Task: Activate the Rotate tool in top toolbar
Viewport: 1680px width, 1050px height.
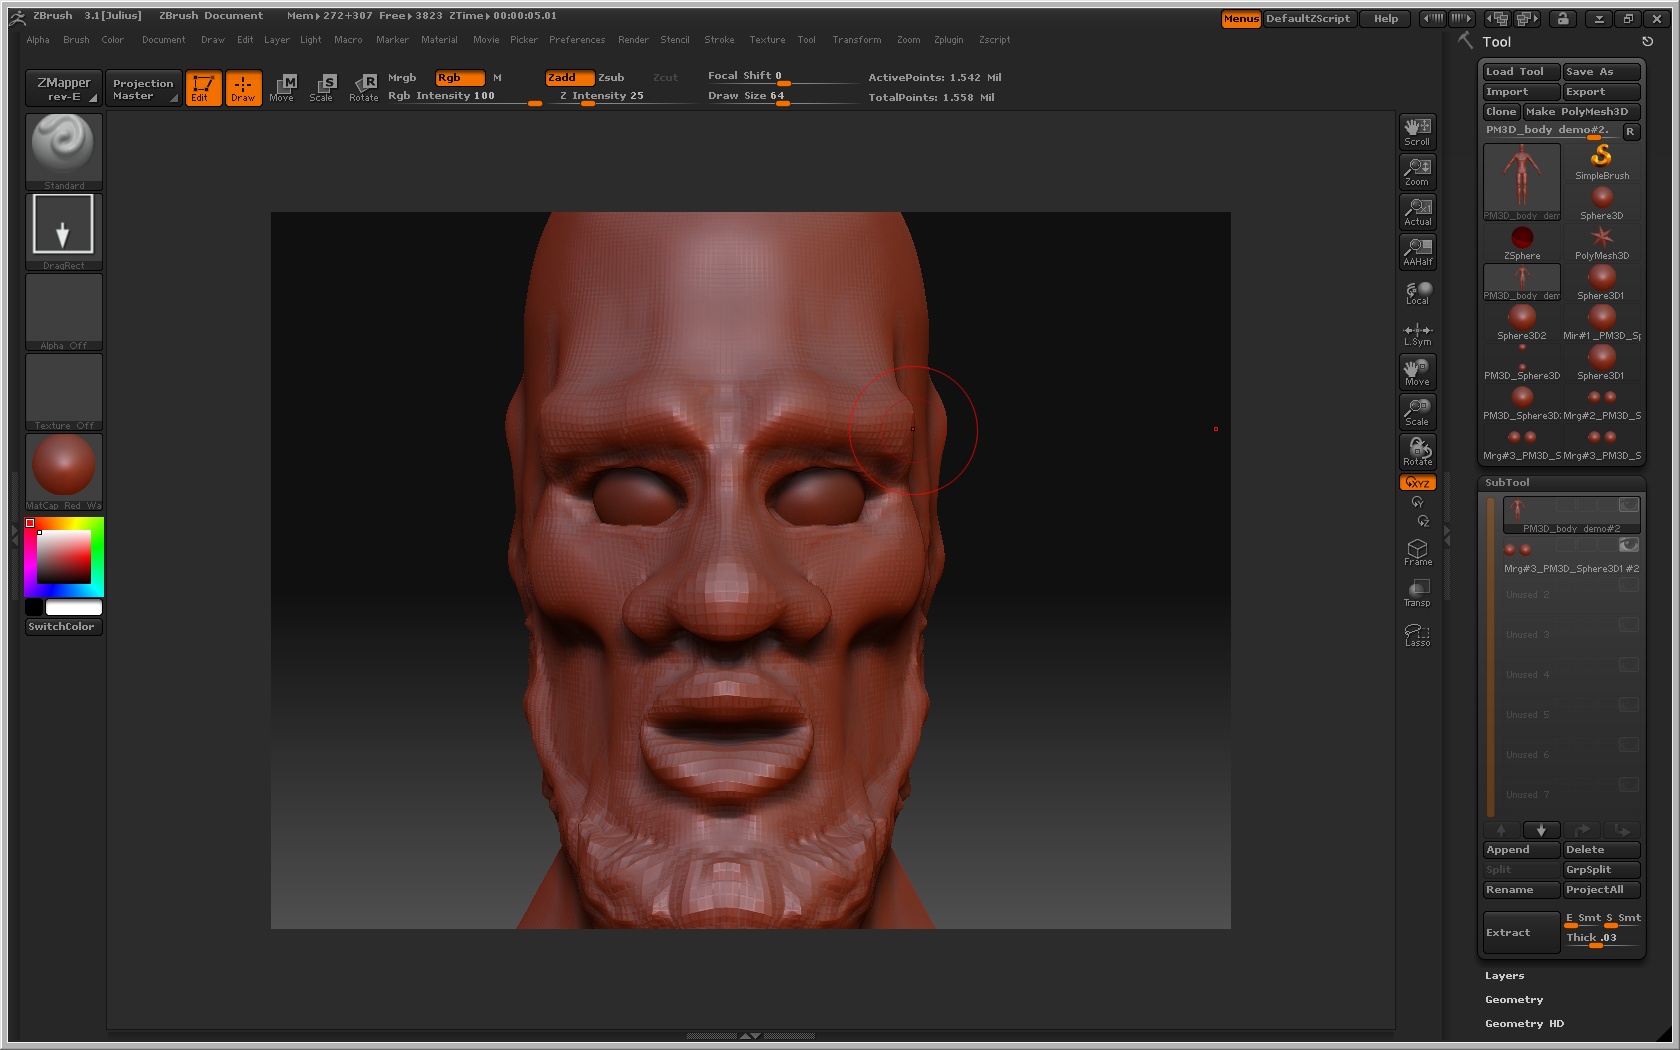Action: coord(363,87)
